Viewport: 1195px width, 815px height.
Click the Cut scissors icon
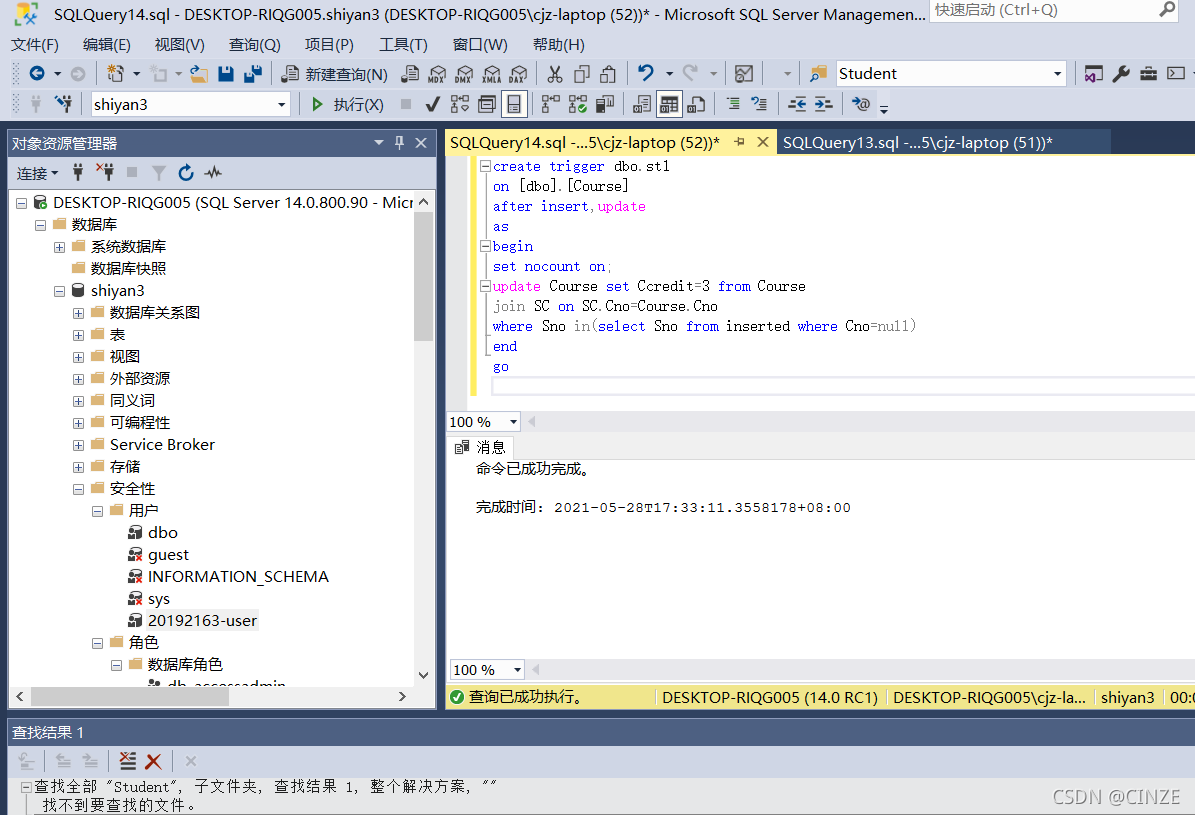click(x=555, y=74)
